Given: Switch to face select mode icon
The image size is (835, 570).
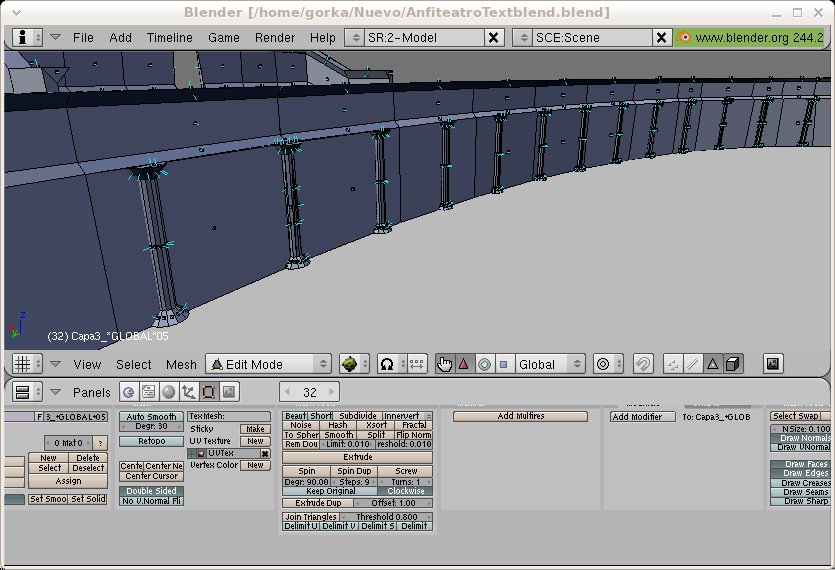Looking at the screenshot, I should (x=713, y=364).
